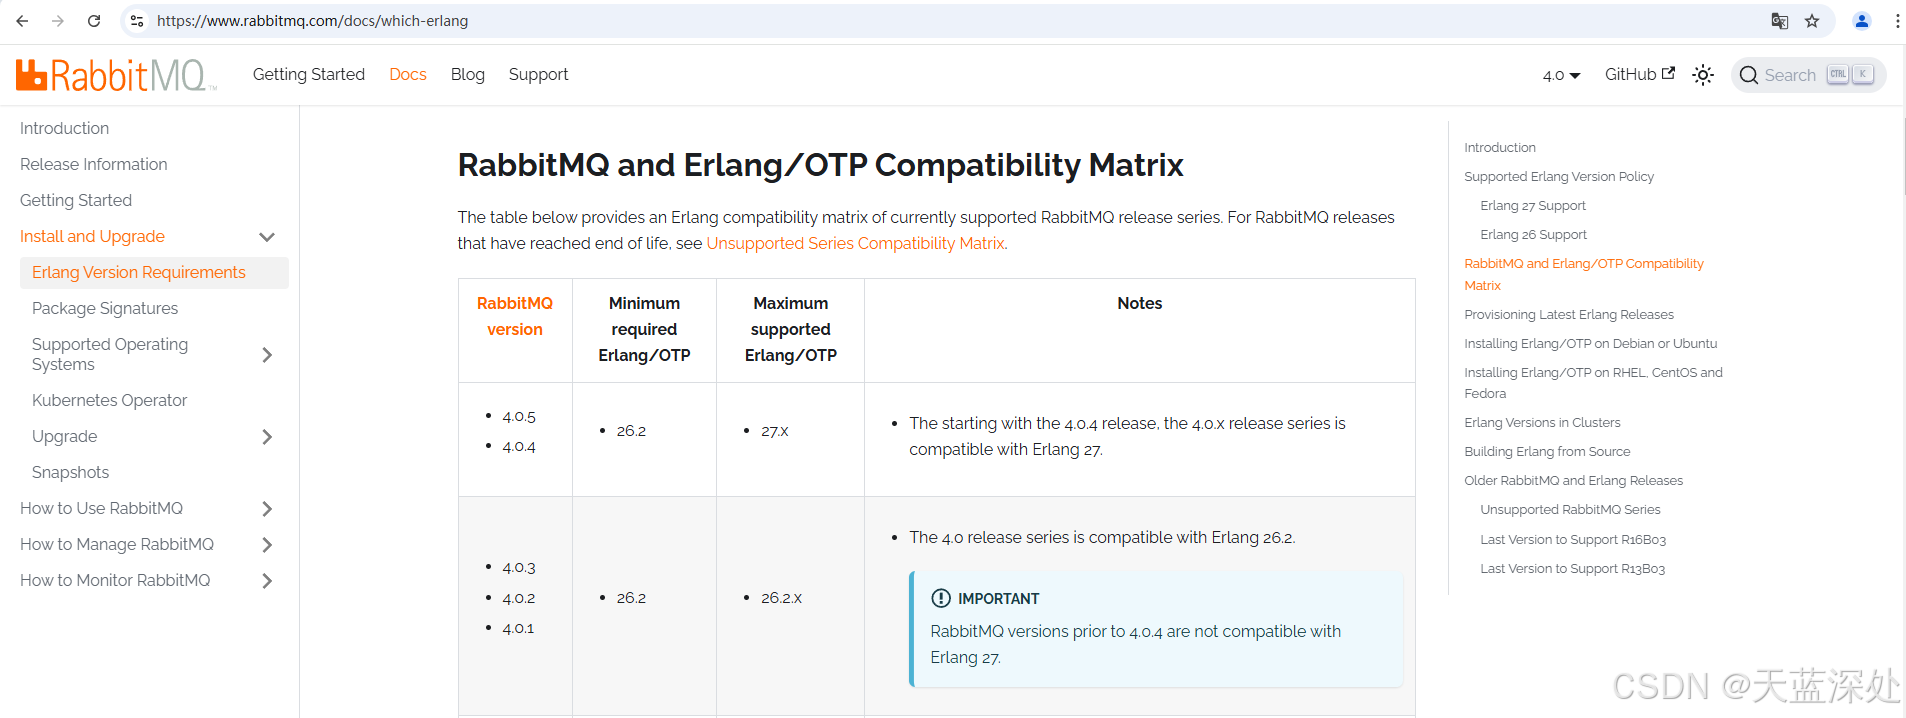Jump to Installing Erlang/OTP on RHEL, CentOS
The image size is (1906, 718).
tap(1593, 383)
